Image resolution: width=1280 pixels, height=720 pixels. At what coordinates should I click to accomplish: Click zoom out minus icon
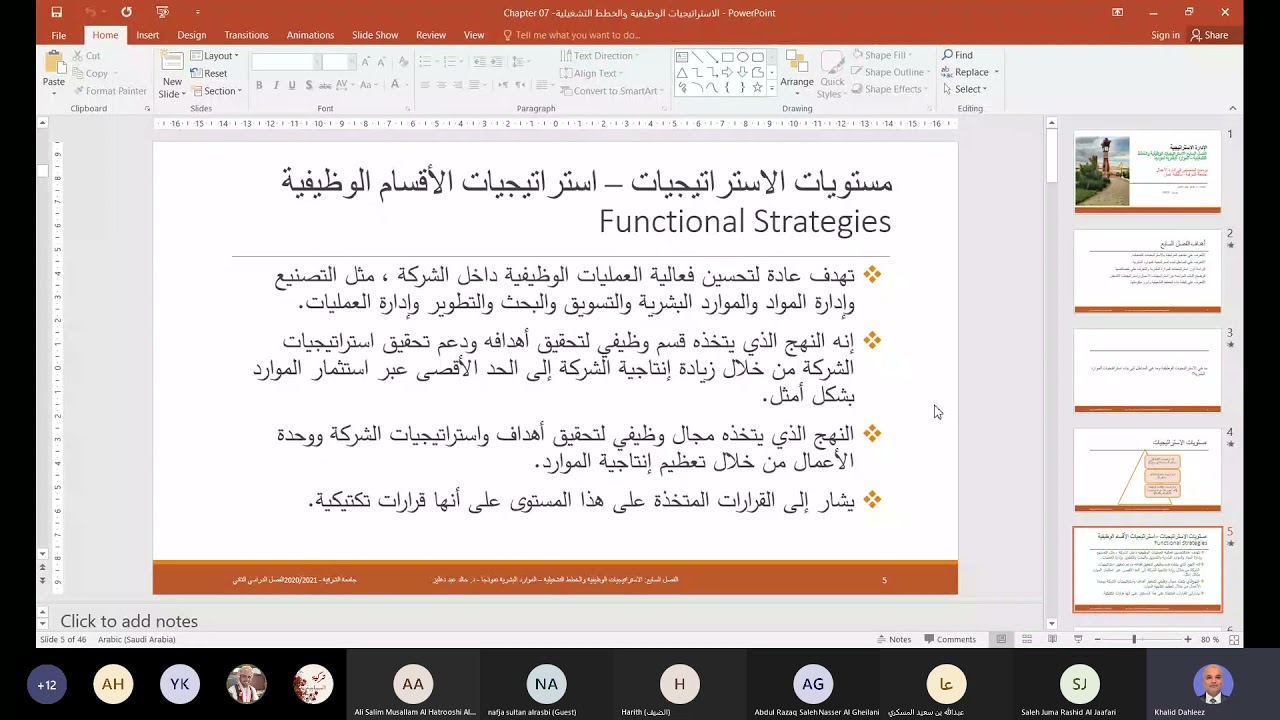(x=1097, y=639)
